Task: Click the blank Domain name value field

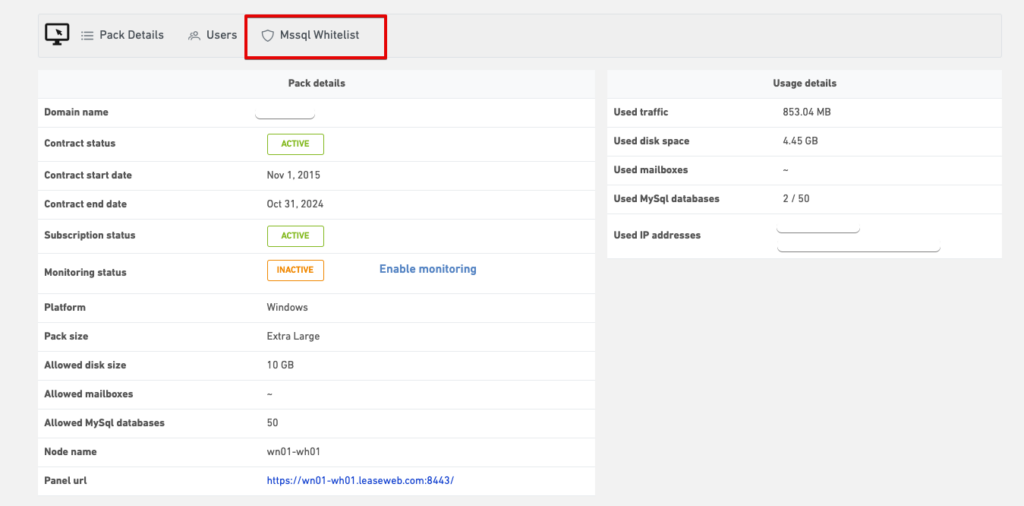Action: click(285, 114)
